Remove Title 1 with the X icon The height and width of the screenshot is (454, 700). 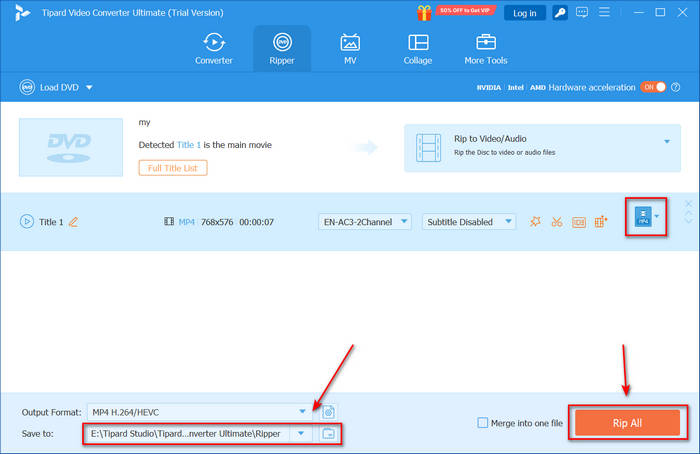coord(688,204)
